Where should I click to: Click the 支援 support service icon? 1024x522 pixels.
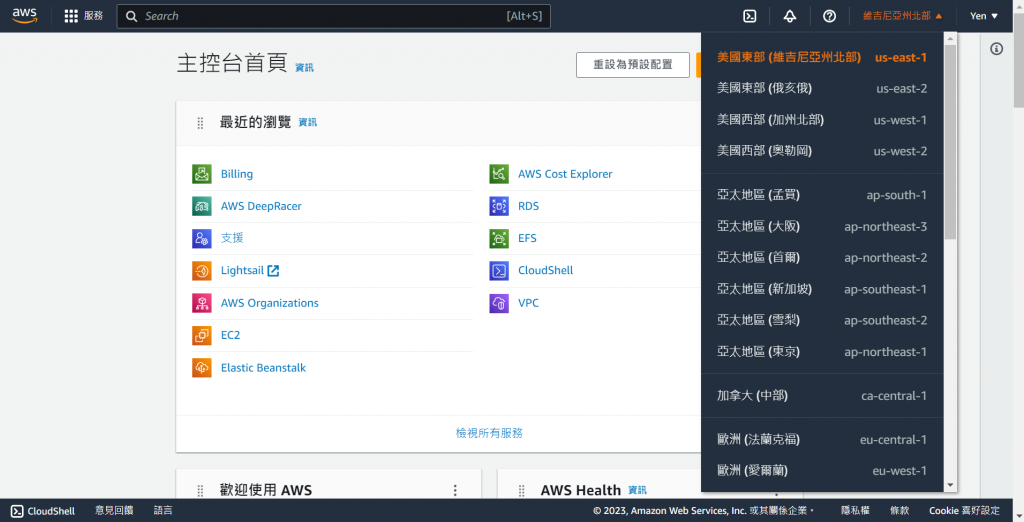[x=202, y=238]
